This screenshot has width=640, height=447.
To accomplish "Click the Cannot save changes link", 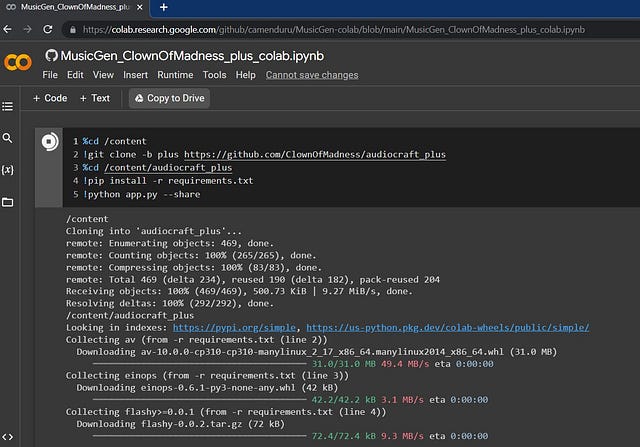I will (x=312, y=75).
